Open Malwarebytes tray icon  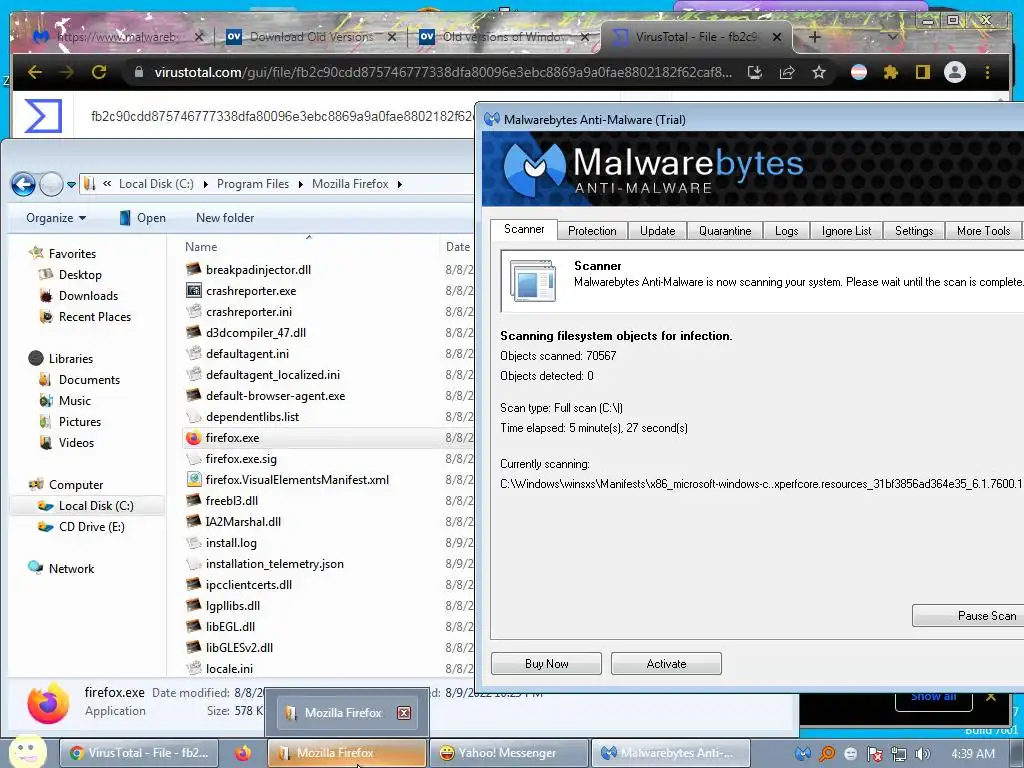(803, 754)
